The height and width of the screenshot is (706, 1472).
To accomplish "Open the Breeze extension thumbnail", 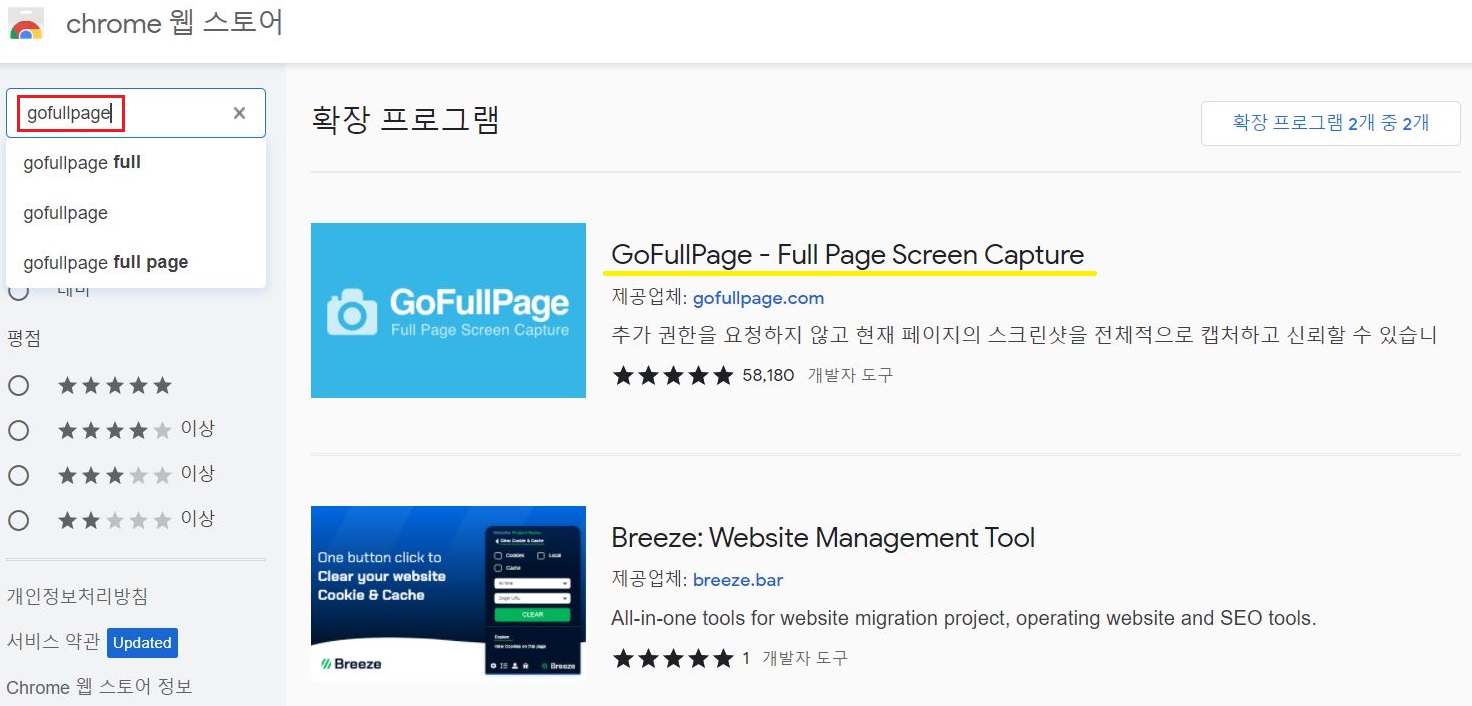I will (448, 593).
